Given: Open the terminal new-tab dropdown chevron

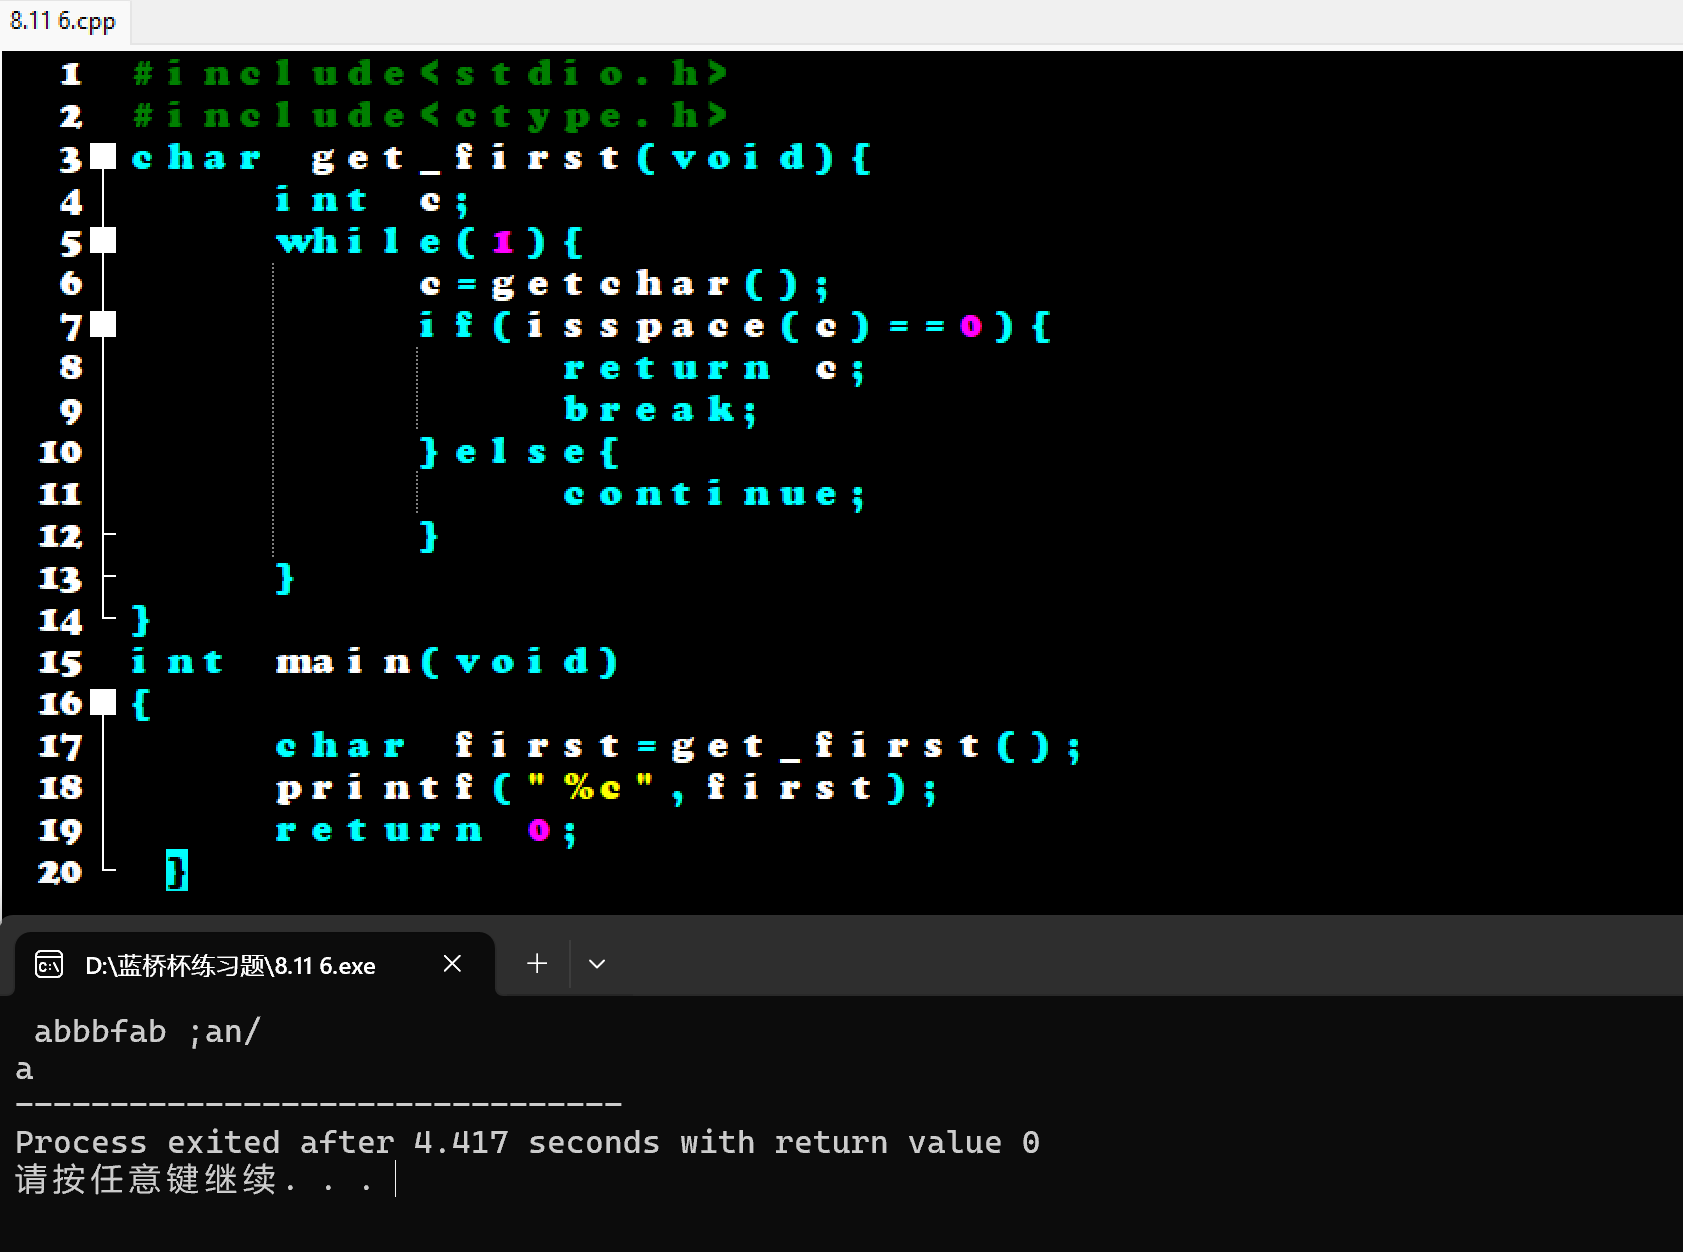Looking at the screenshot, I should coord(597,964).
